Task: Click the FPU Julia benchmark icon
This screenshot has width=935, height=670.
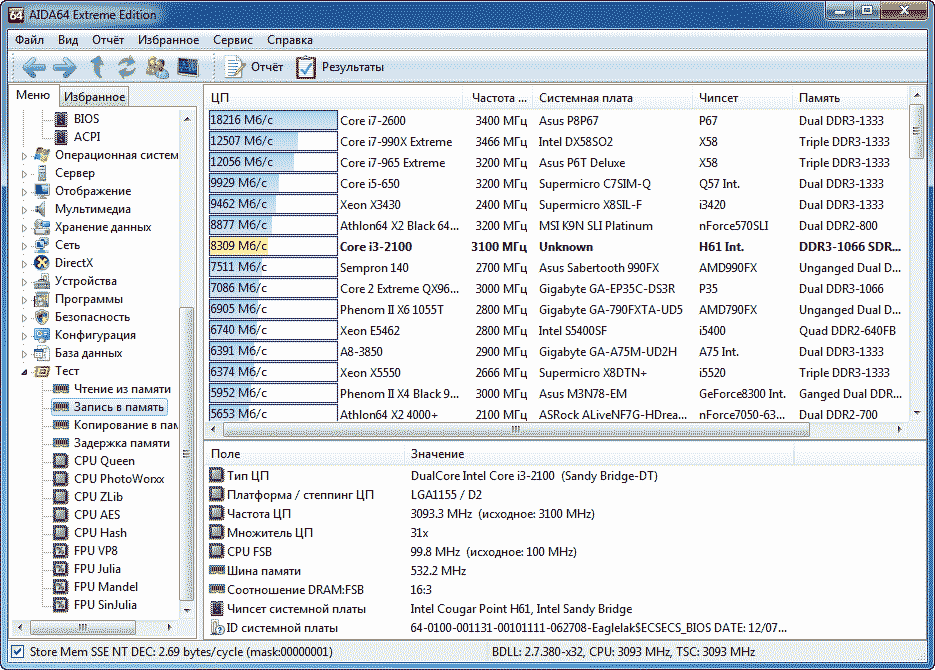Action: [x=60, y=569]
